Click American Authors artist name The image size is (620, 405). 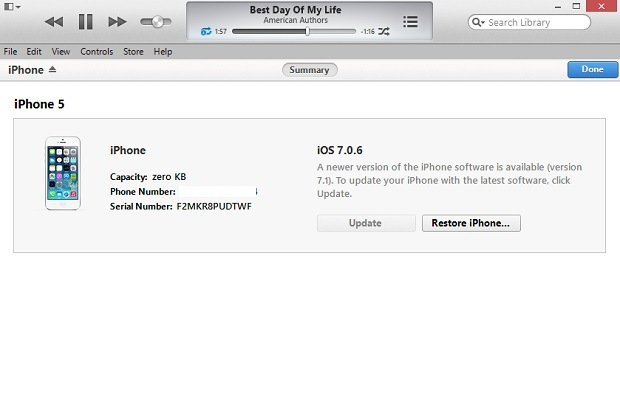pyautogui.click(x=295, y=20)
